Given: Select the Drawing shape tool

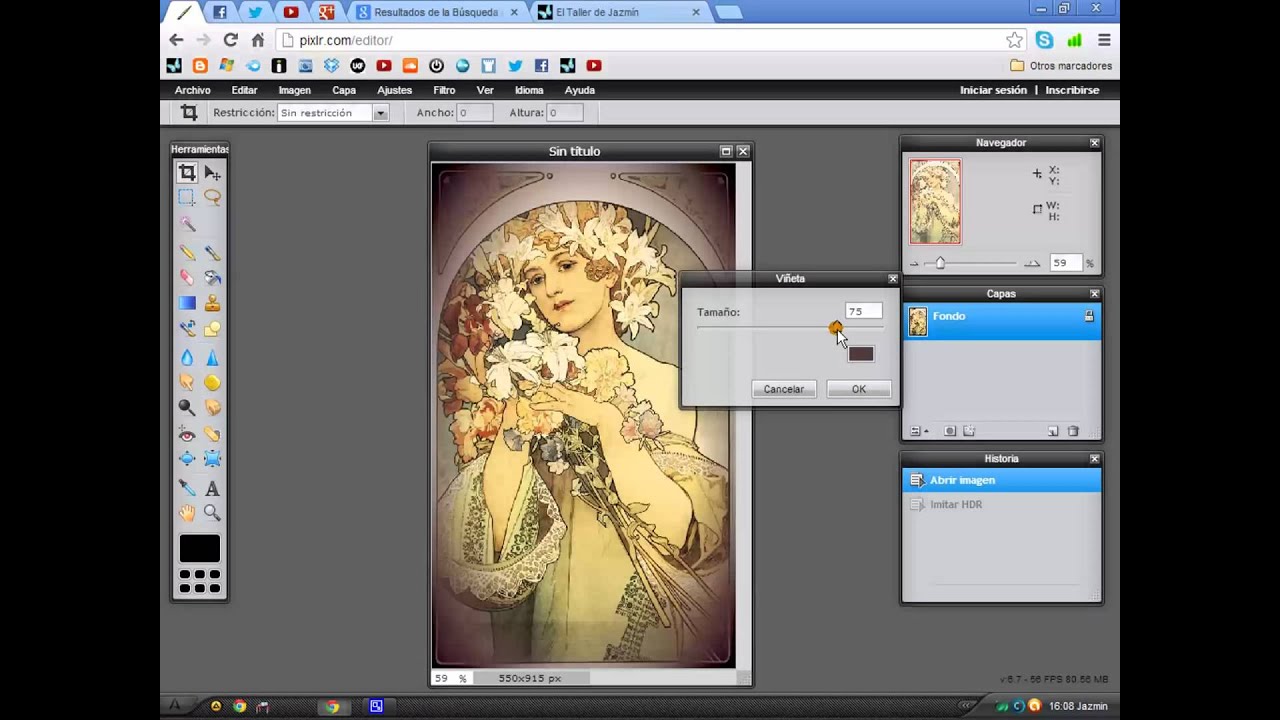Looking at the screenshot, I should (x=212, y=328).
